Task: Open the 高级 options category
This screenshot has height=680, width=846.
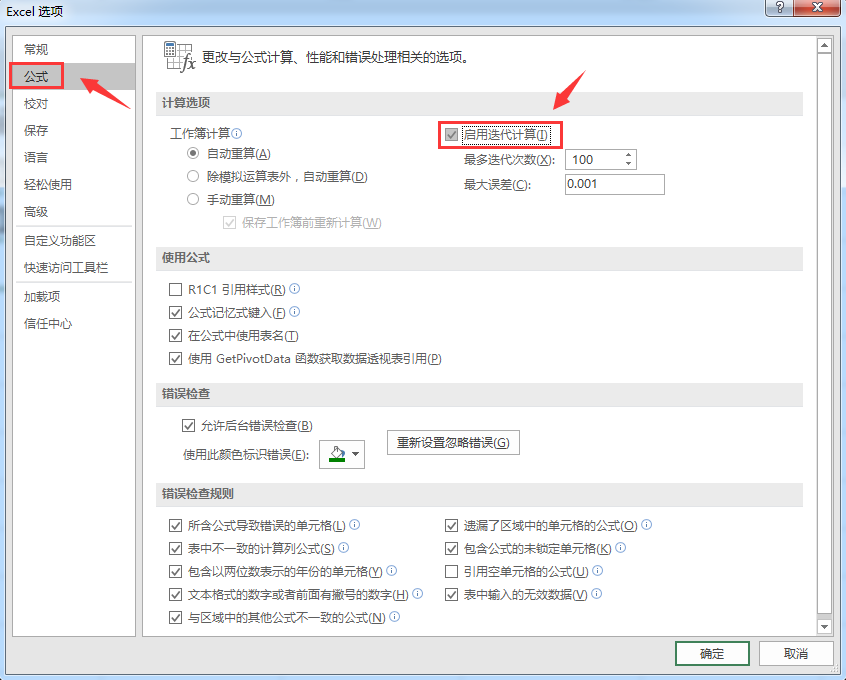Action: [74, 211]
